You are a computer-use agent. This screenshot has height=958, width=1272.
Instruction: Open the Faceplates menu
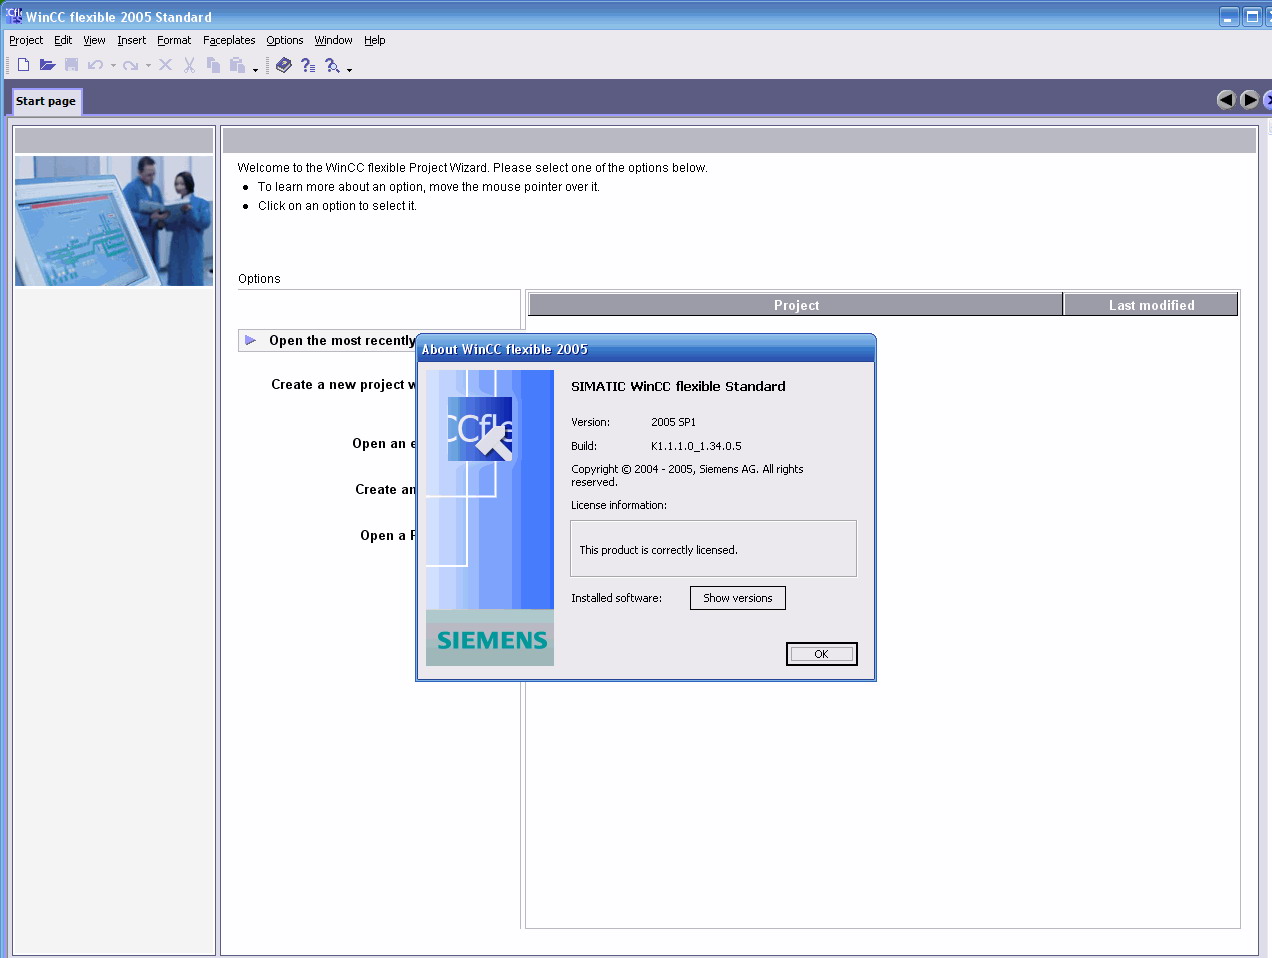(x=229, y=40)
